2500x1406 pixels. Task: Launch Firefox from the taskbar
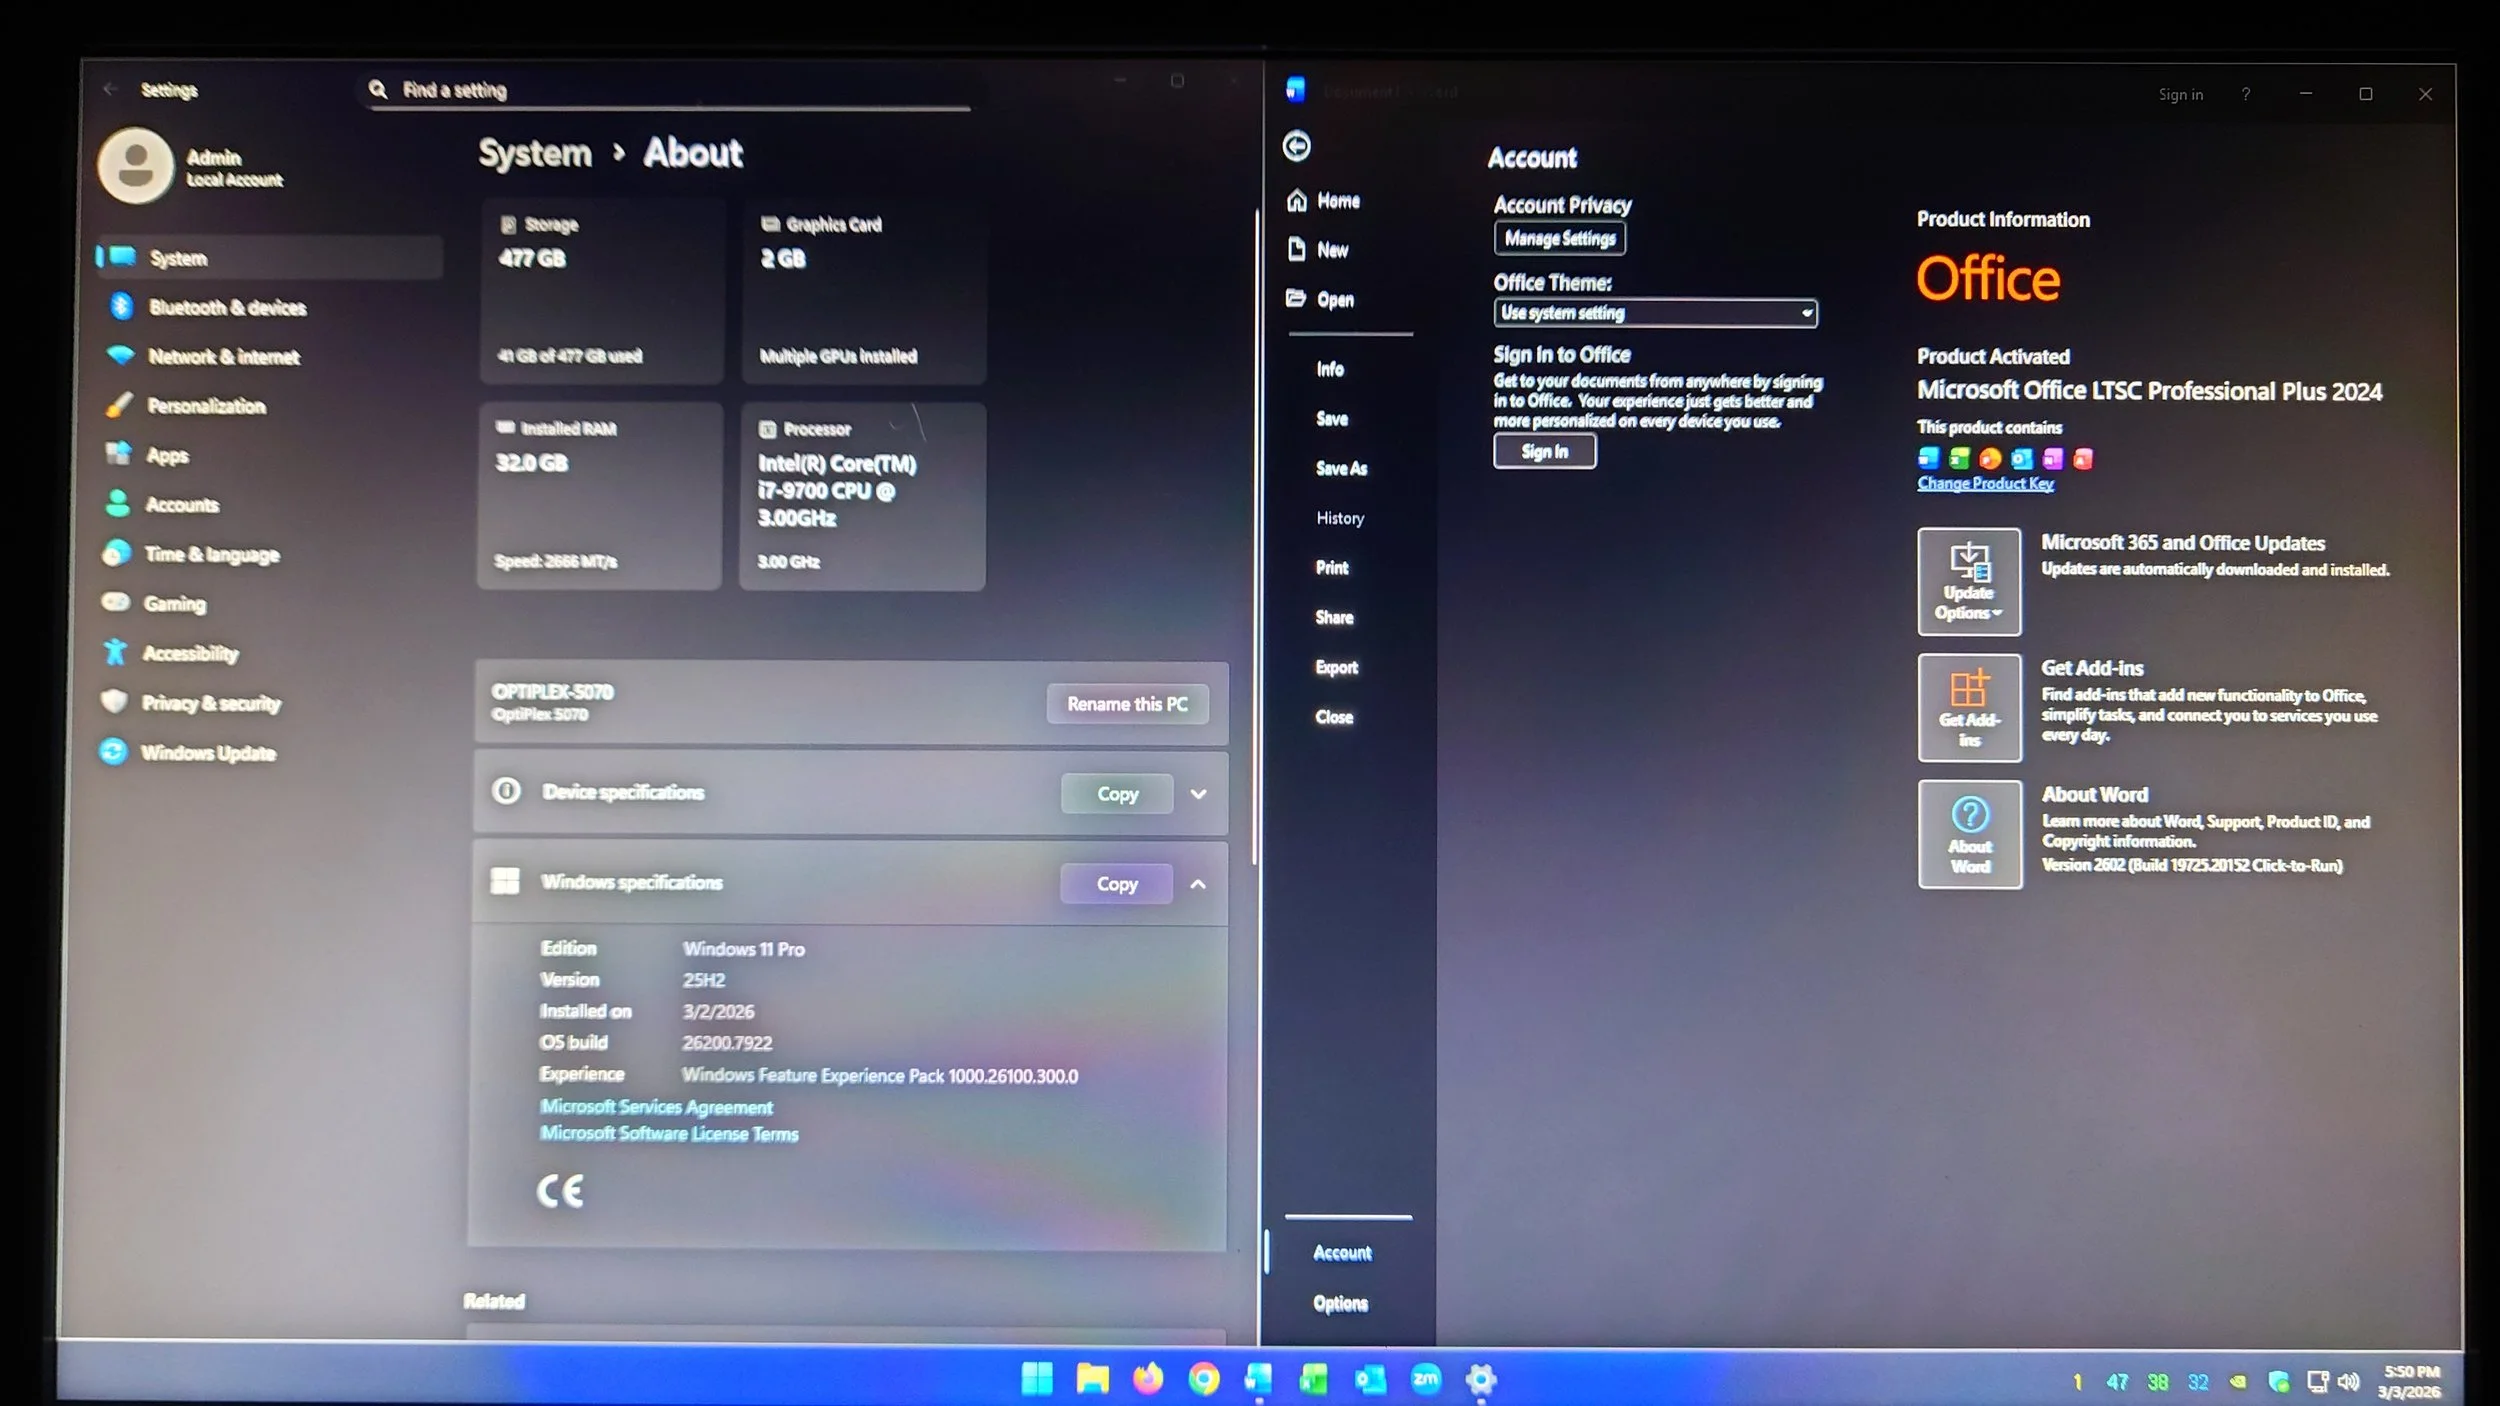1148,1379
